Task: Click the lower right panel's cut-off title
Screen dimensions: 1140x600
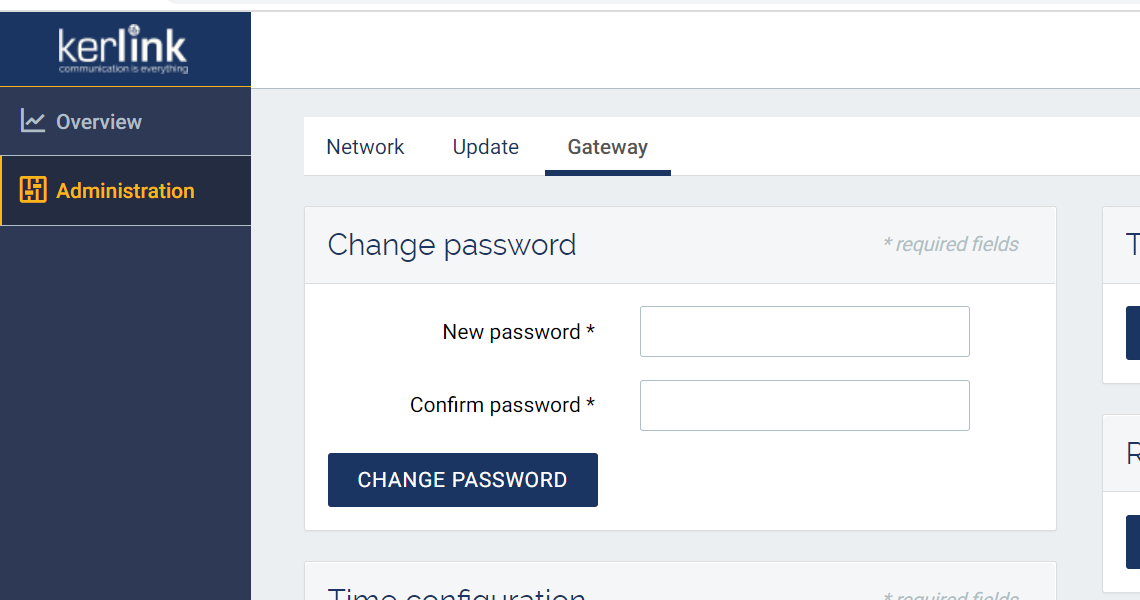Action: [1132, 453]
